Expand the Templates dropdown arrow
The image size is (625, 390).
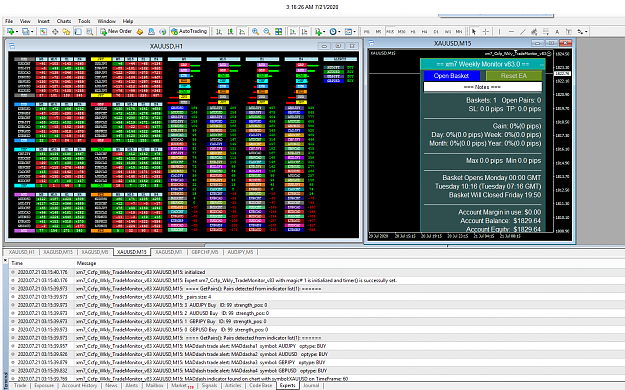(354, 32)
